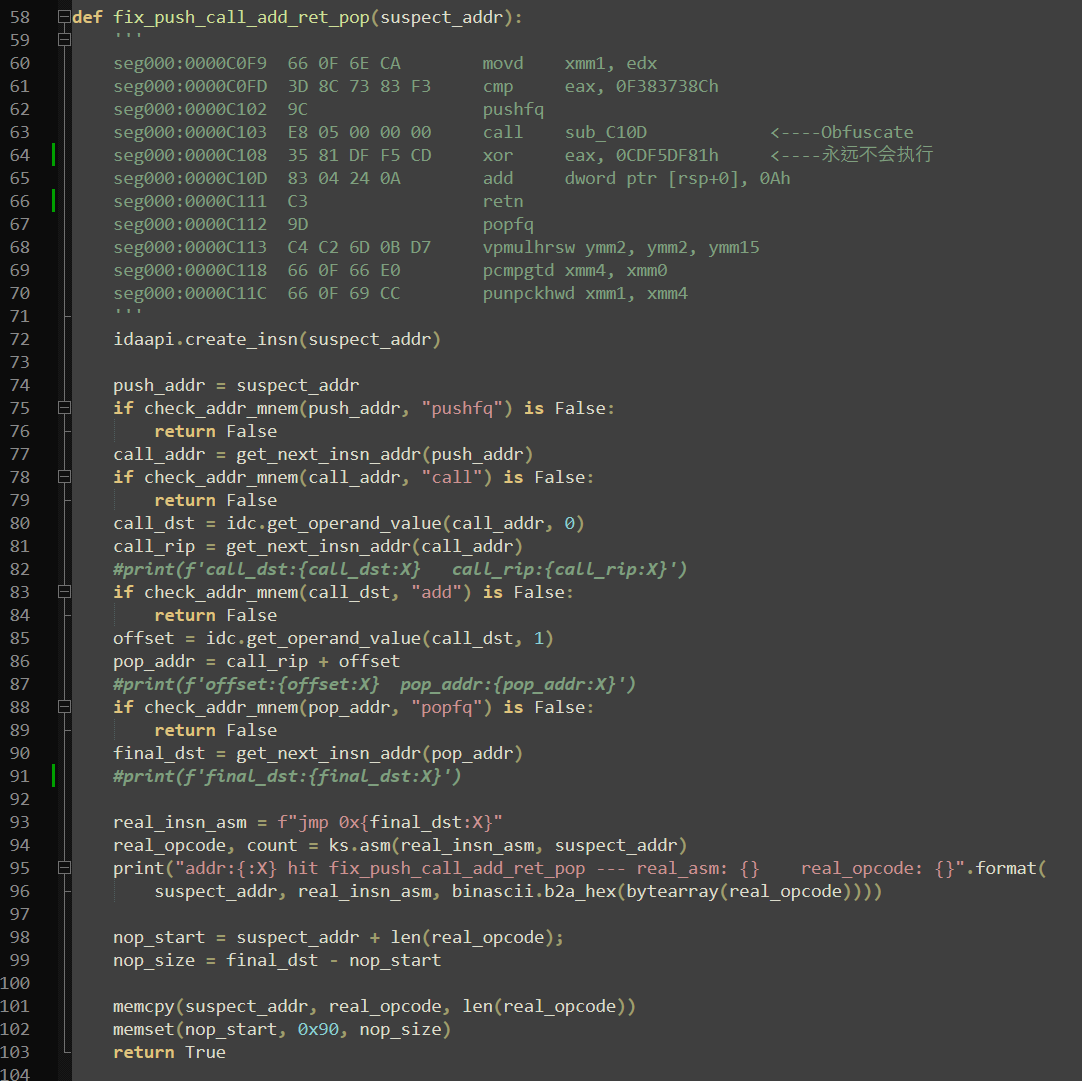Screen dimensions: 1082x1081
Task: Click the Obfuscate comment arrow on line 63
Action: coord(794,132)
